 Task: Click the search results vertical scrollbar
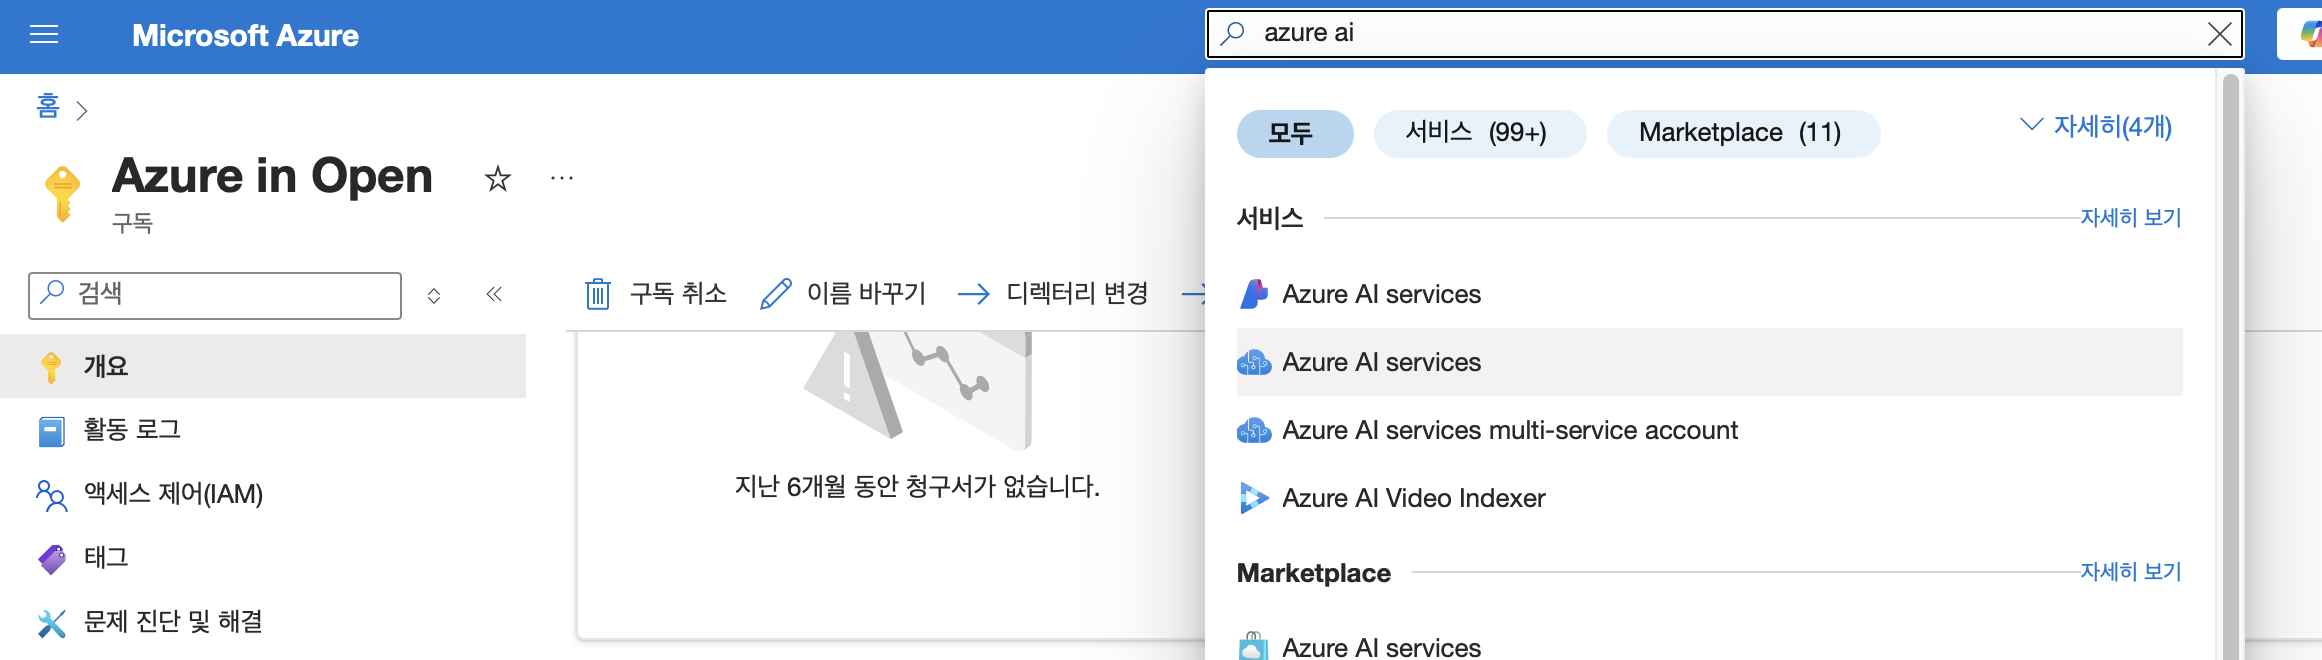pyautogui.click(x=2230, y=367)
